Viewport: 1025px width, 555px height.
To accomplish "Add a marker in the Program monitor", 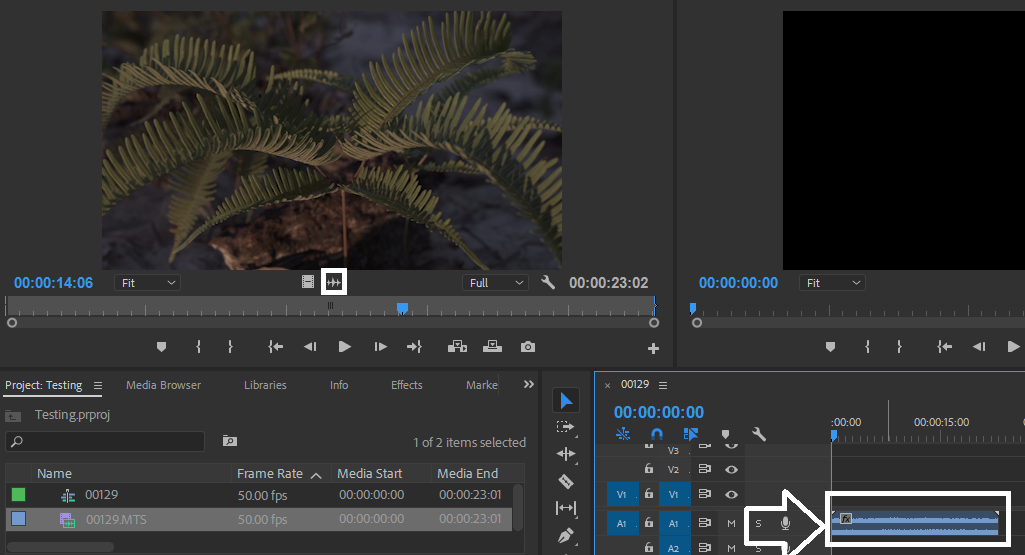I will click(x=830, y=347).
